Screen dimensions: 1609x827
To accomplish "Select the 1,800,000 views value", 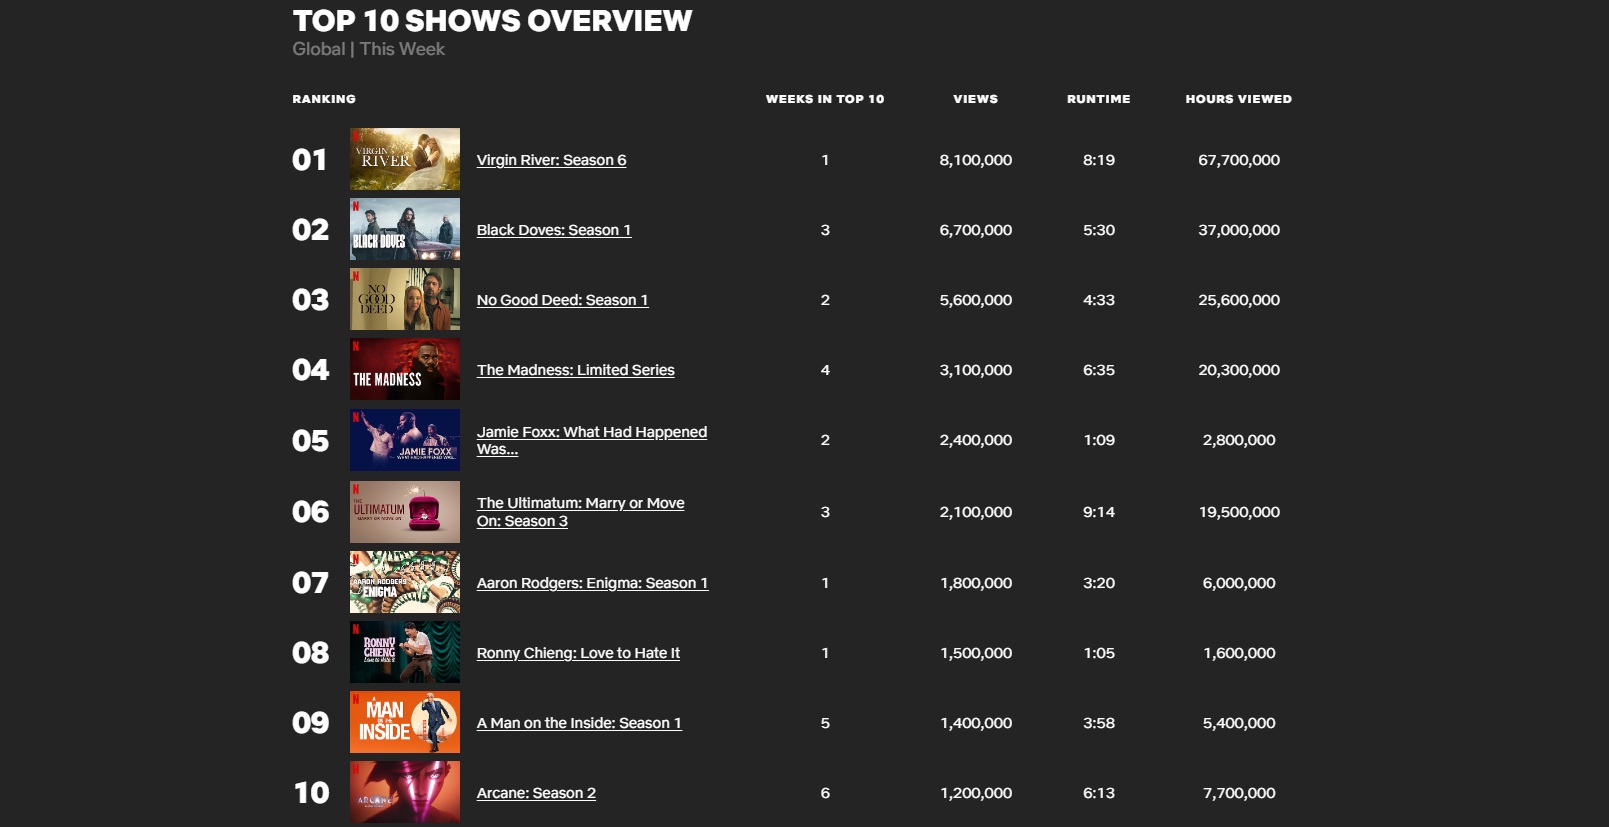I will [976, 583].
